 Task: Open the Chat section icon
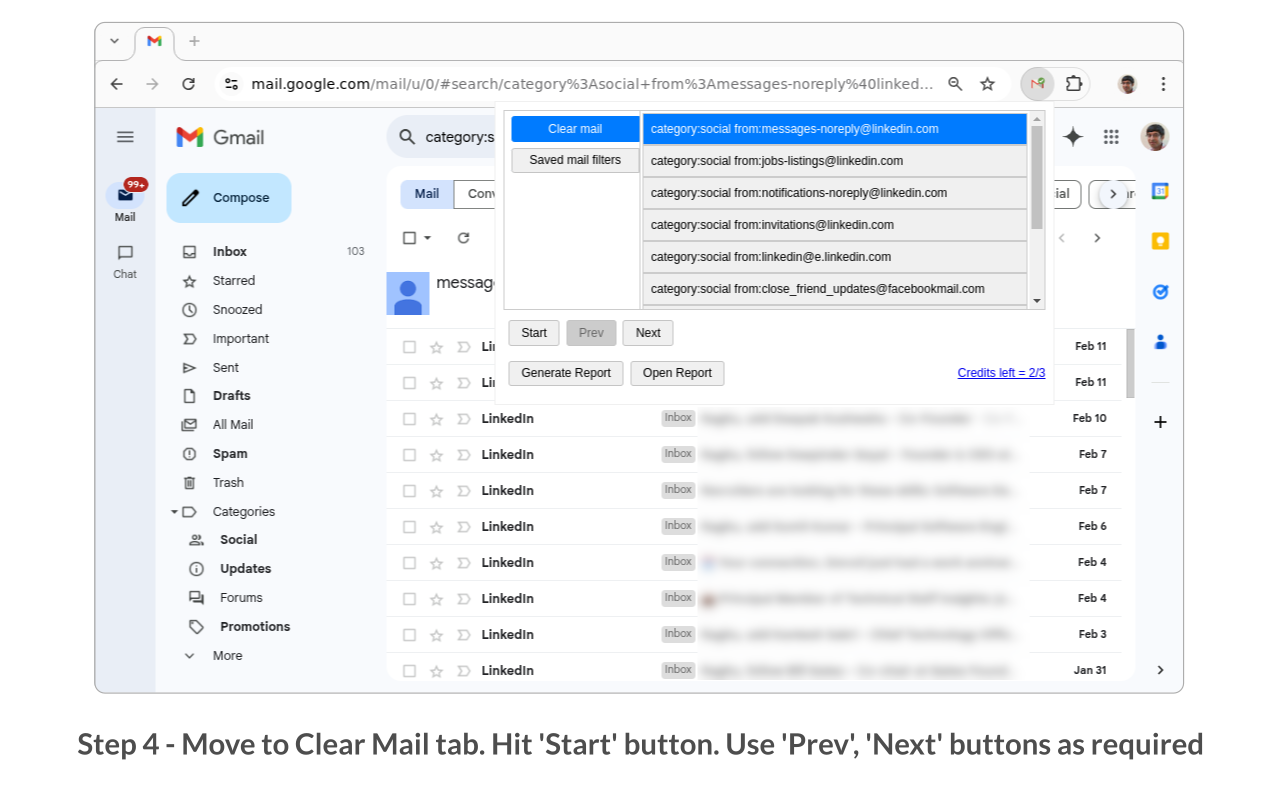[125, 253]
